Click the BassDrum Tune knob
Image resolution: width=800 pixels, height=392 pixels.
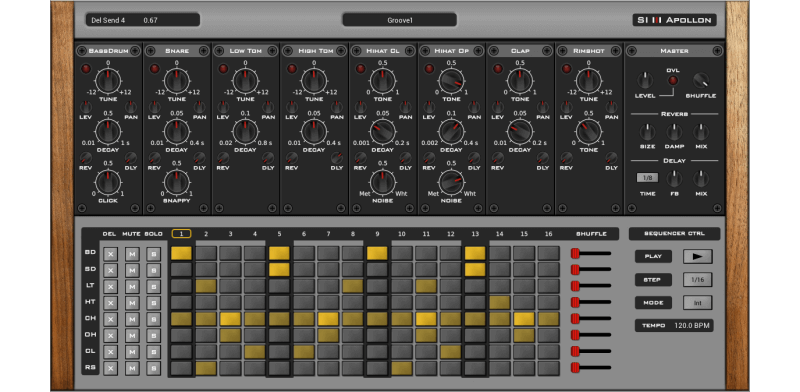108,81
